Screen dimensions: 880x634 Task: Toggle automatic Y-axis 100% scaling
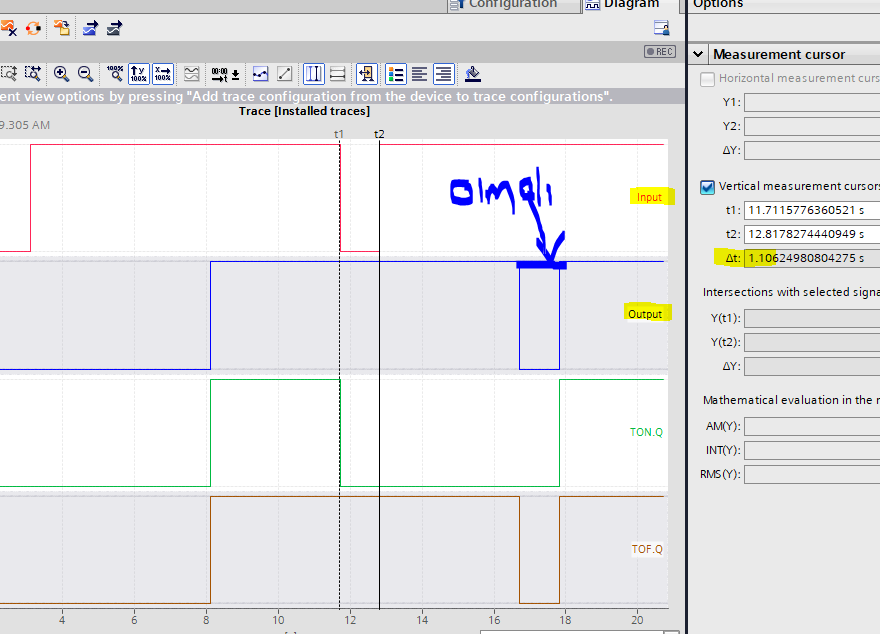139,73
